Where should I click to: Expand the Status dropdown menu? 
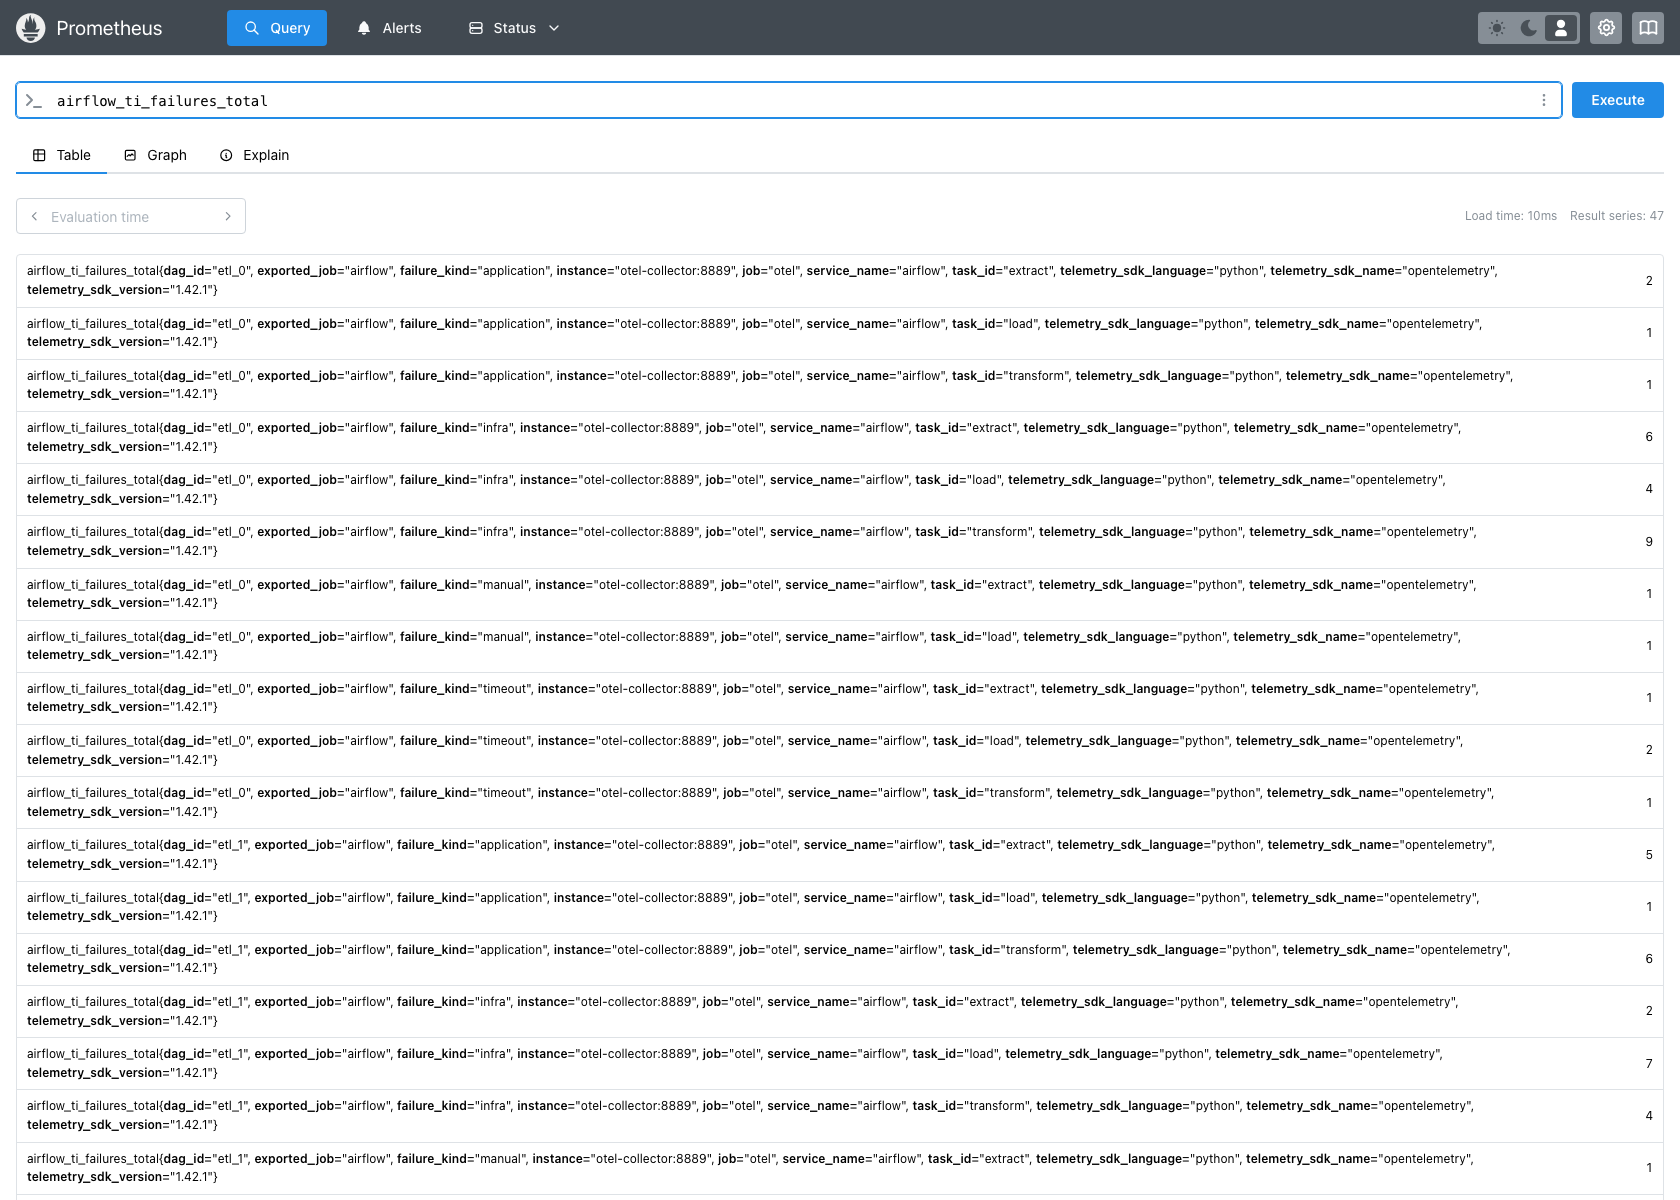point(514,28)
